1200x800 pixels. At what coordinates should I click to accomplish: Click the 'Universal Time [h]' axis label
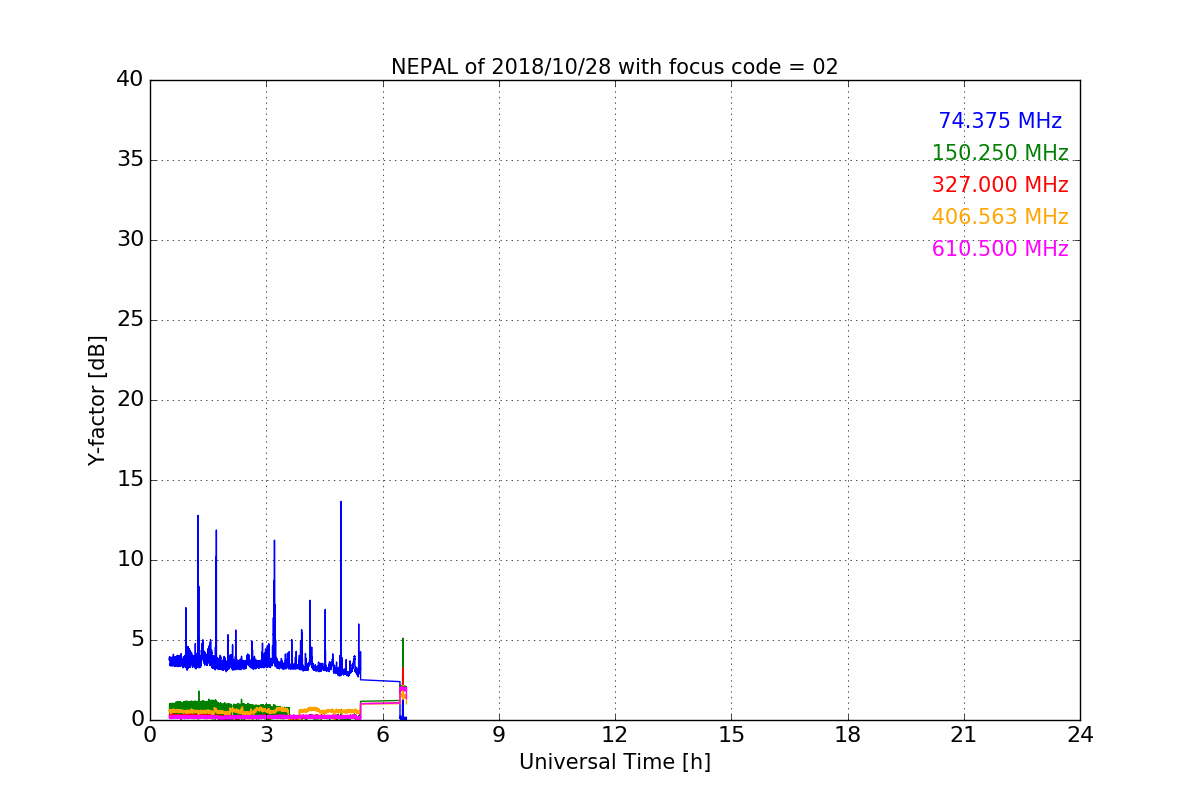(x=615, y=762)
